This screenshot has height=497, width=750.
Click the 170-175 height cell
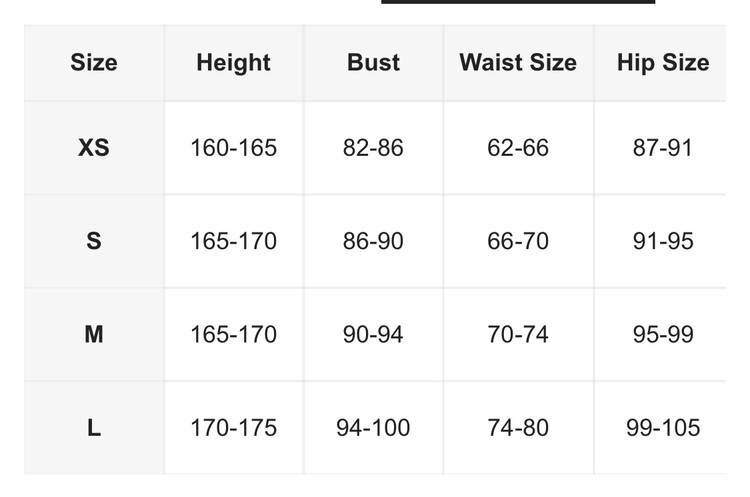pyautogui.click(x=233, y=428)
